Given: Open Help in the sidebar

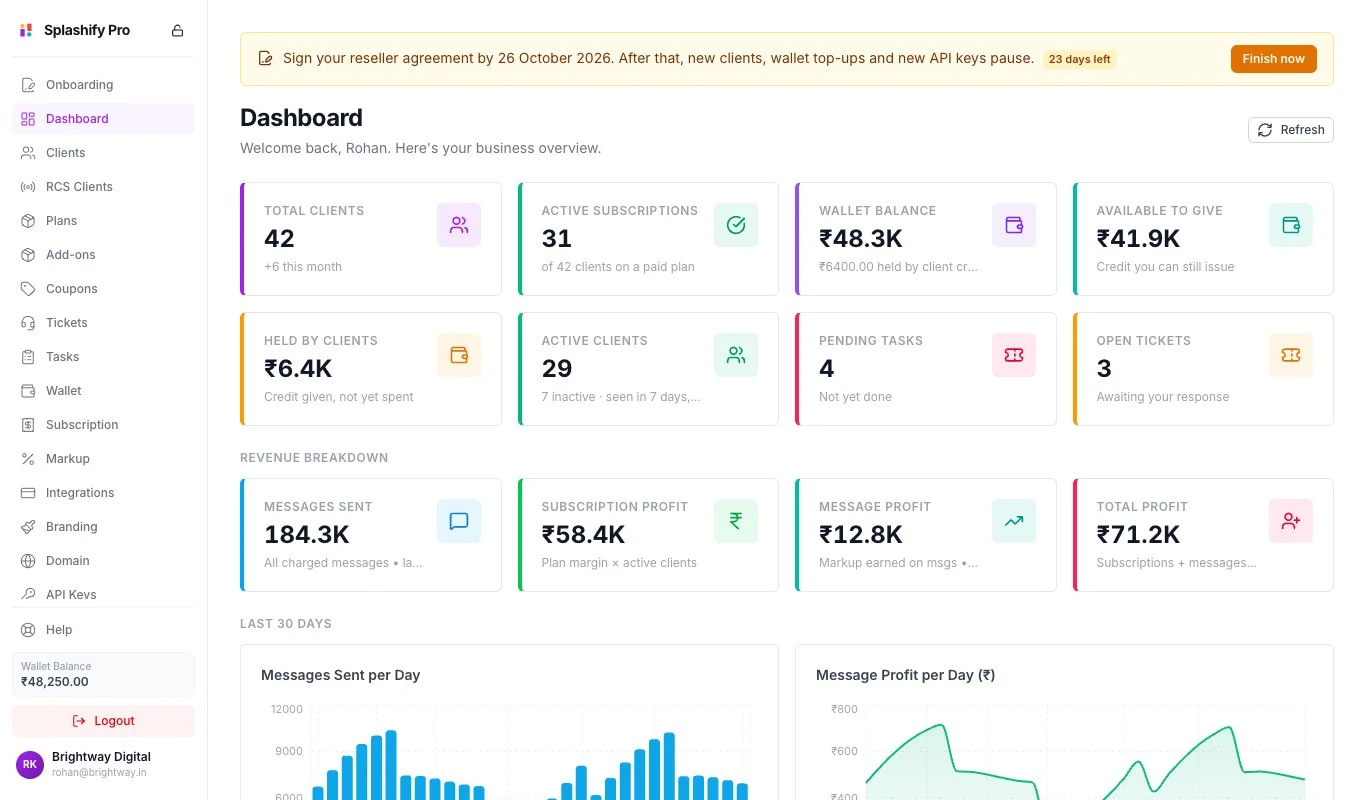Looking at the screenshot, I should tap(103, 630).
